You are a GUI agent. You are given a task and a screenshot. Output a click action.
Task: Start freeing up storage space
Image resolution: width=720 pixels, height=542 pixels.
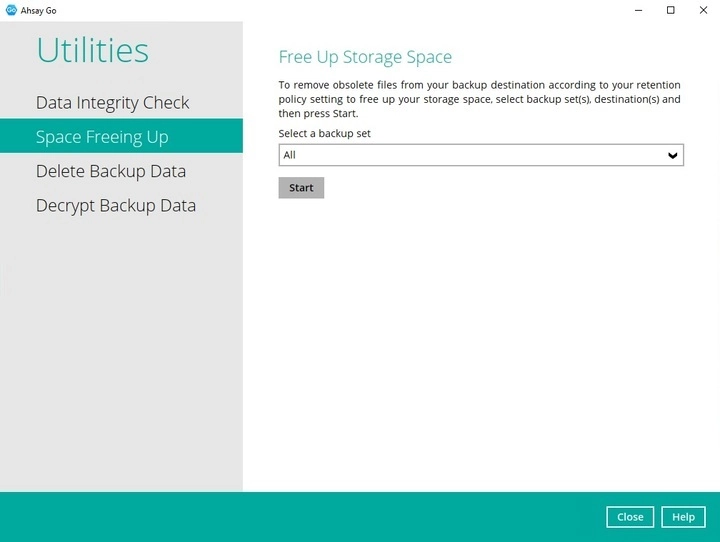[301, 188]
